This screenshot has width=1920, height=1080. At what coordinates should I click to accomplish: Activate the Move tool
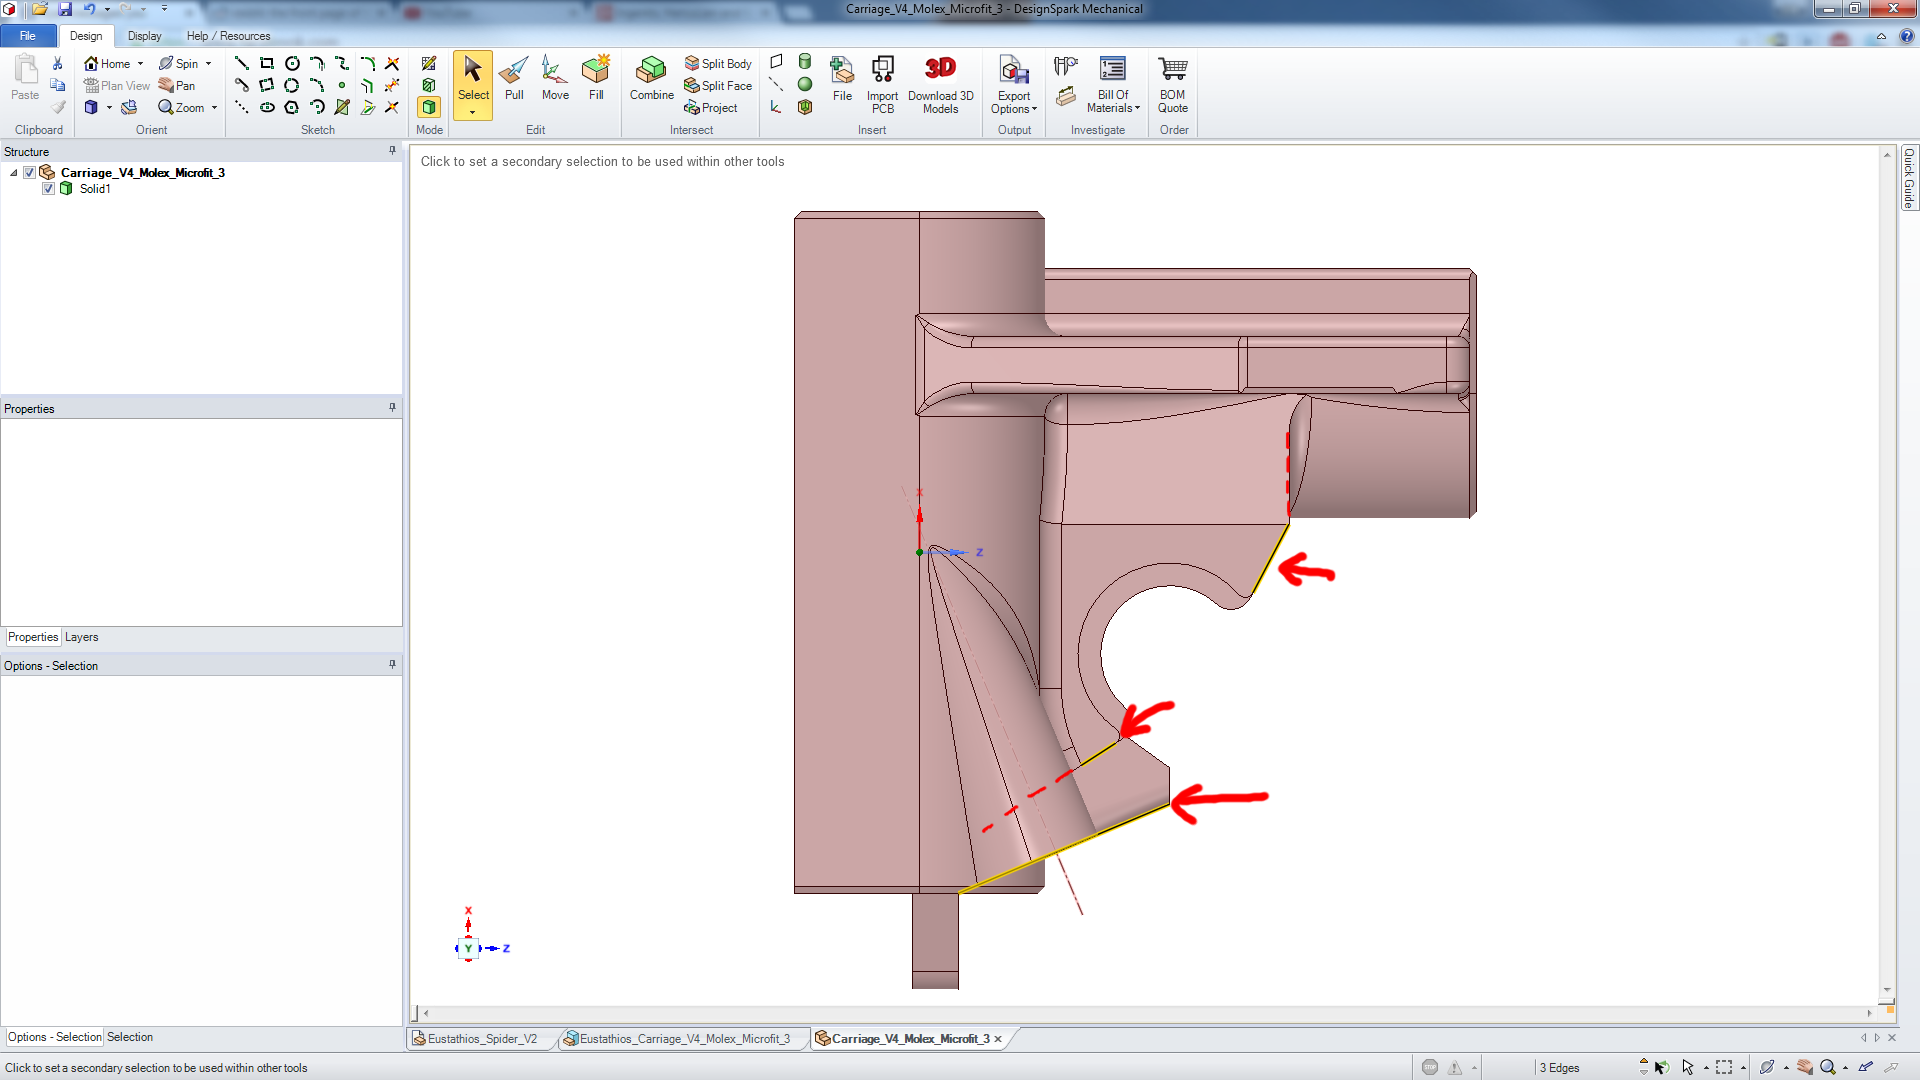pos(555,78)
